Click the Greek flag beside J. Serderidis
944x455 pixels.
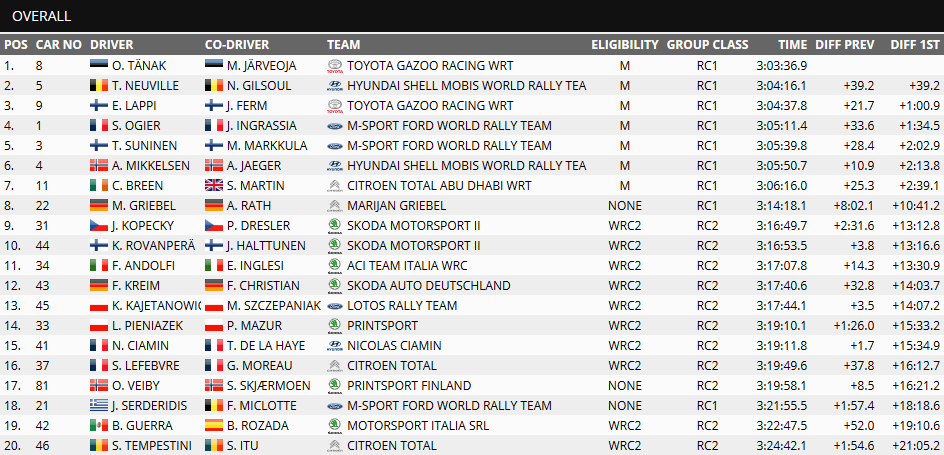coord(99,406)
